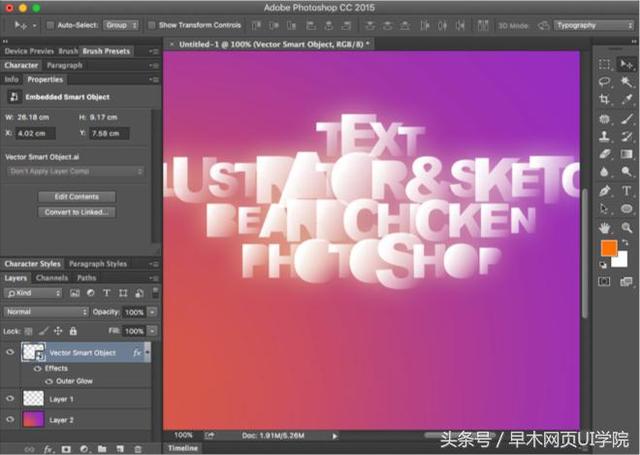Hide the Vector Smart Object layer

(10, 352)
